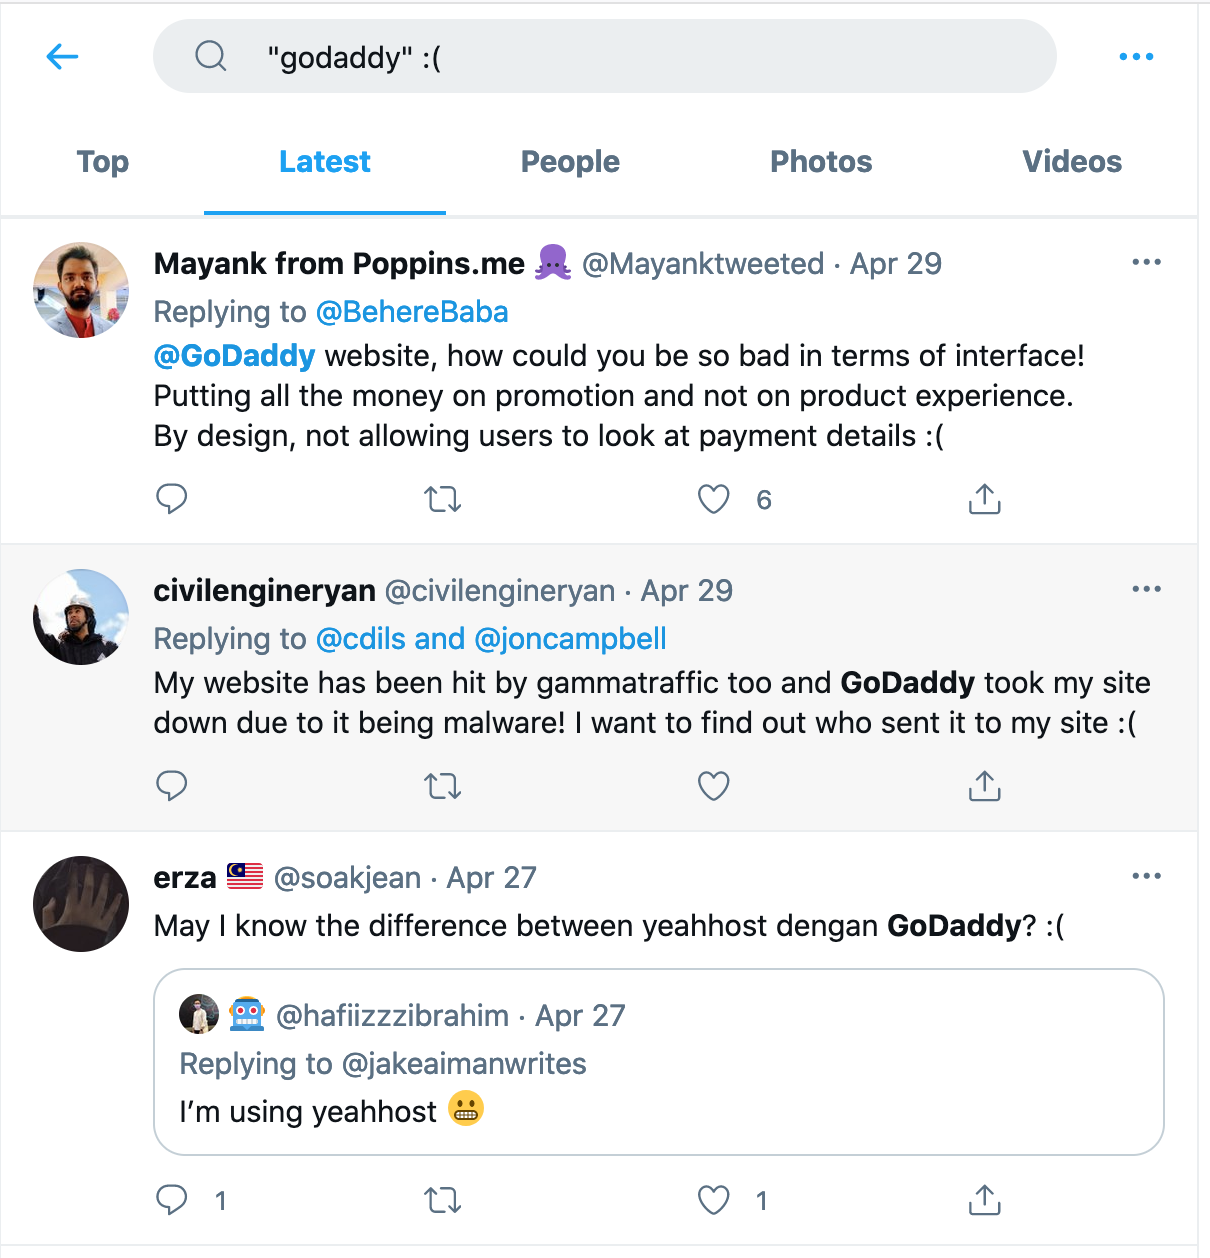Retweet Mayank's GoDaddy interface tweet
Image resolution: width=1210 pixels, height=1258 pixels.
442,499
